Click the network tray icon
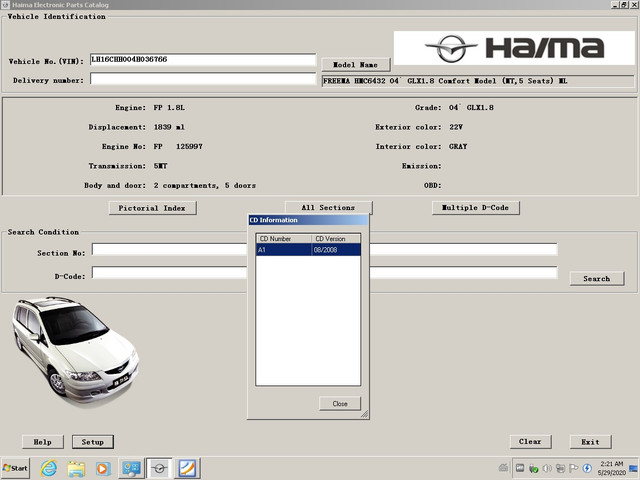Image resolution: width=640 pixels, height=480 pixels. [x=560, y=468]
